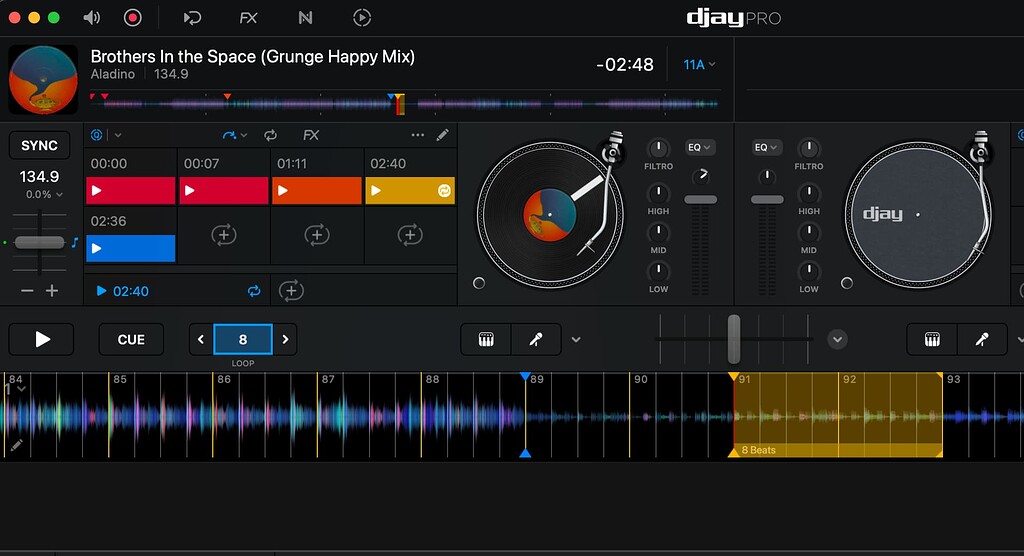Click the microphone icon on deck 1

(536, 339)
